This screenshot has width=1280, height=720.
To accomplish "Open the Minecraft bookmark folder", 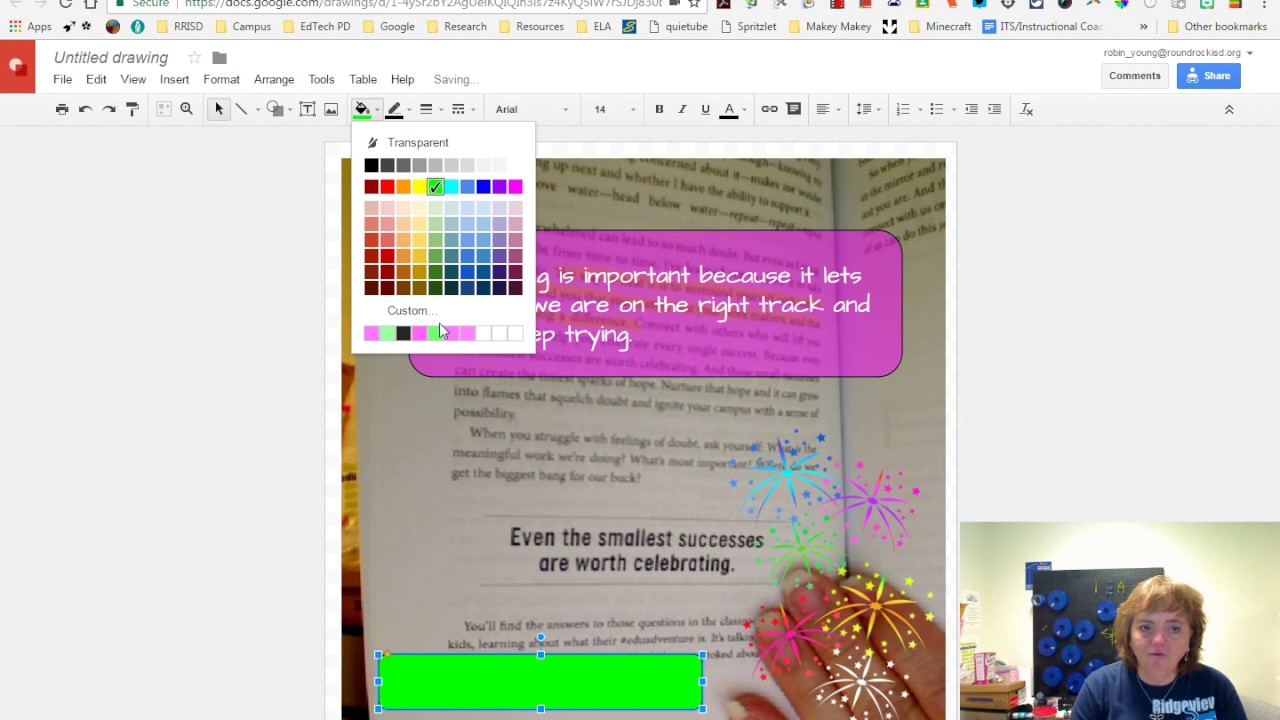I will 939,27.
